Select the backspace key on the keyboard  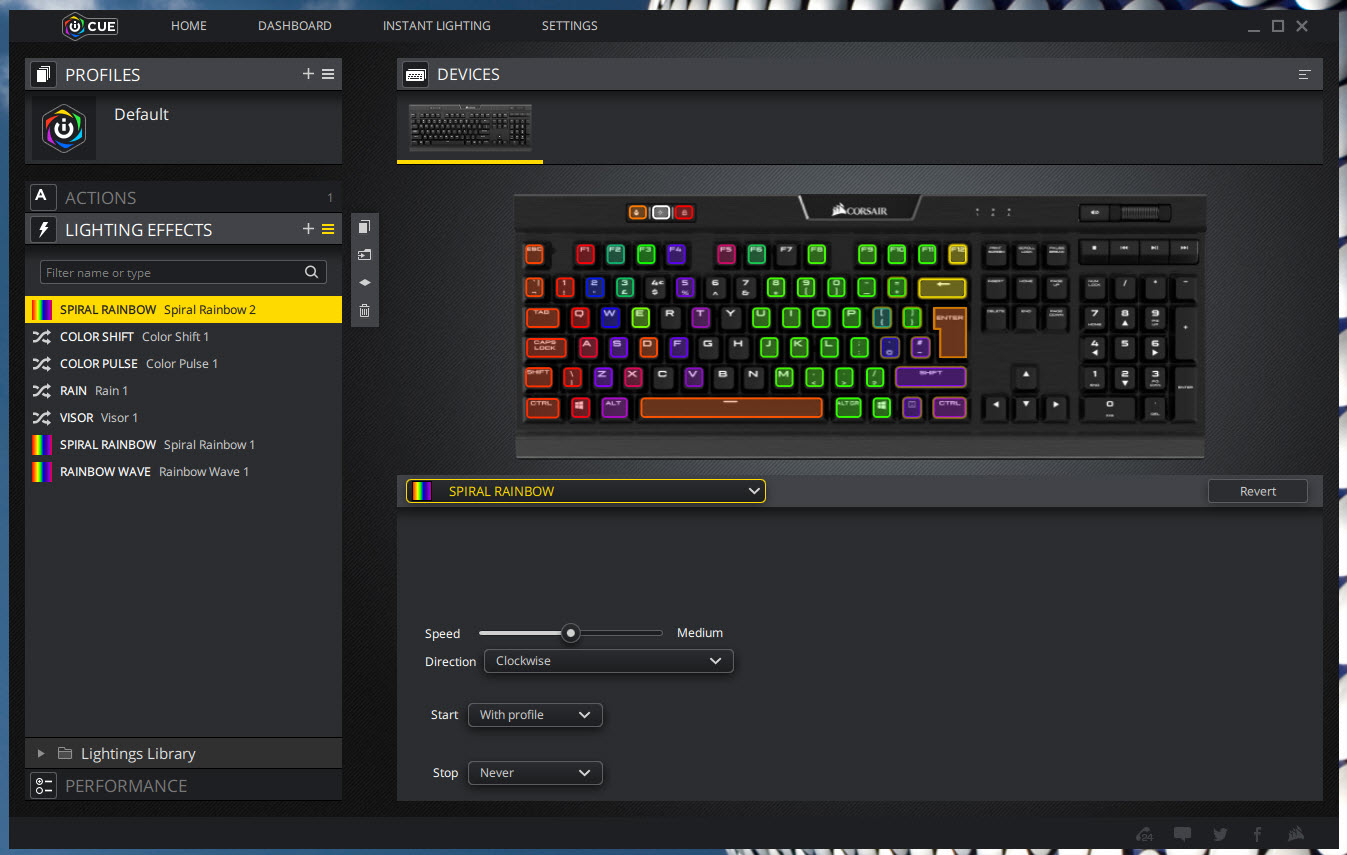pyautogui.click(x=942, y=288)
